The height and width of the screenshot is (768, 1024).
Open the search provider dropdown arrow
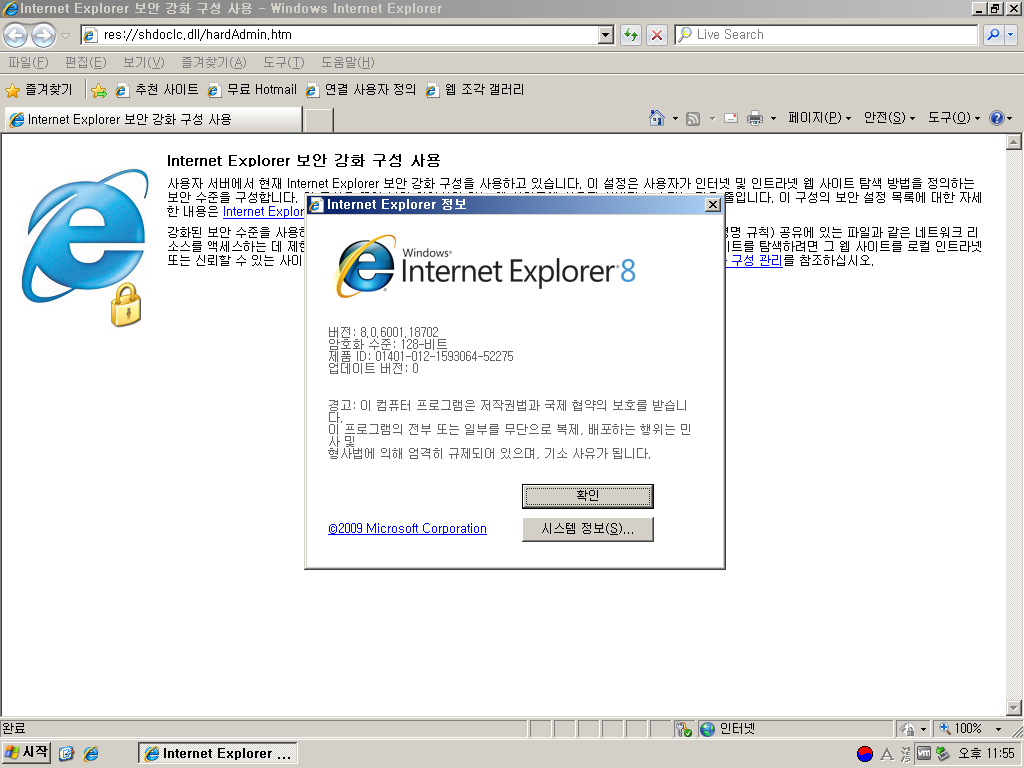pos(1011,35)
